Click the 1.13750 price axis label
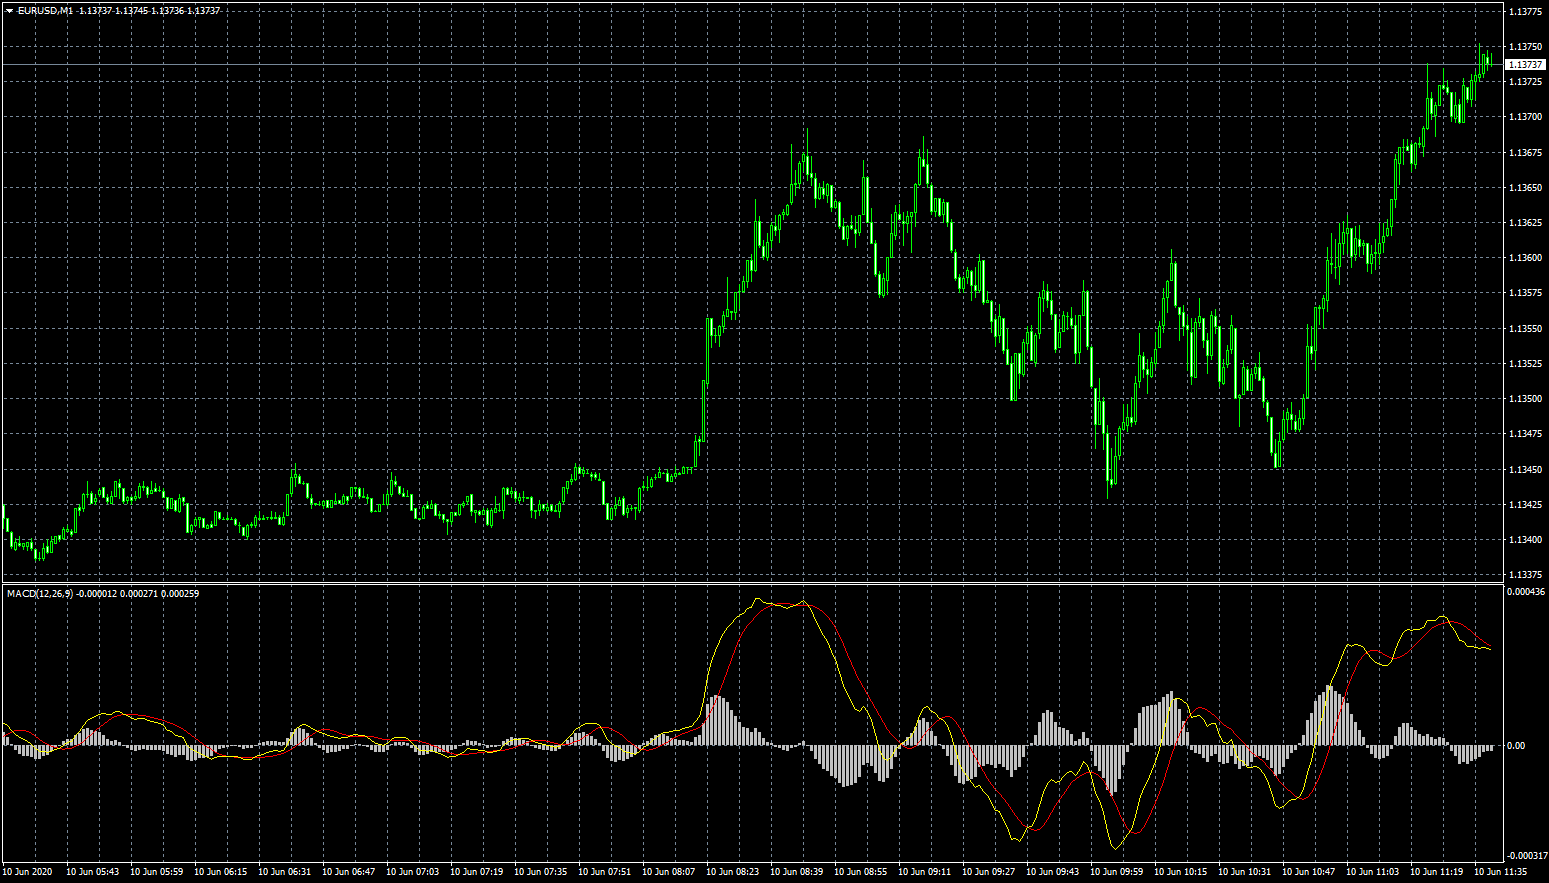This screenshot has height=883, width=1549. 1525,47
